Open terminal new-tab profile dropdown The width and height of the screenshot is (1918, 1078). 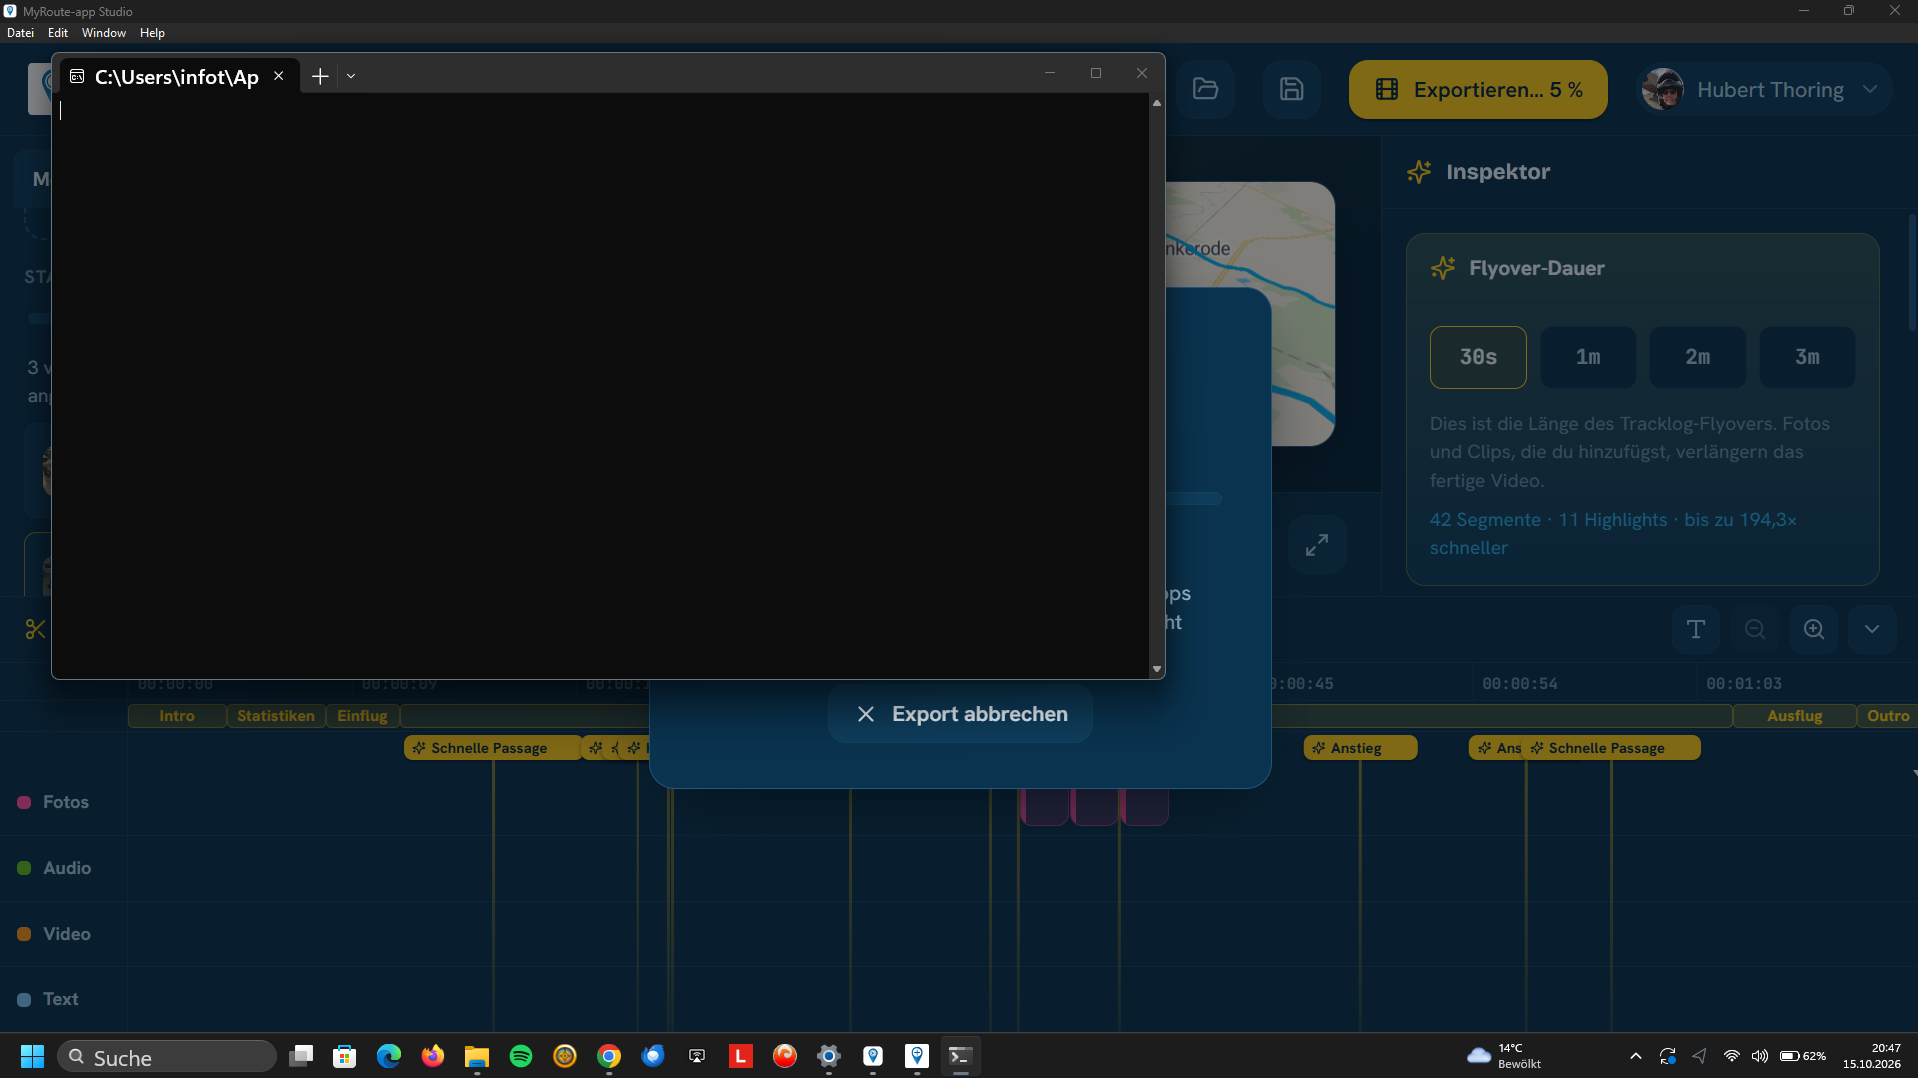351,76
